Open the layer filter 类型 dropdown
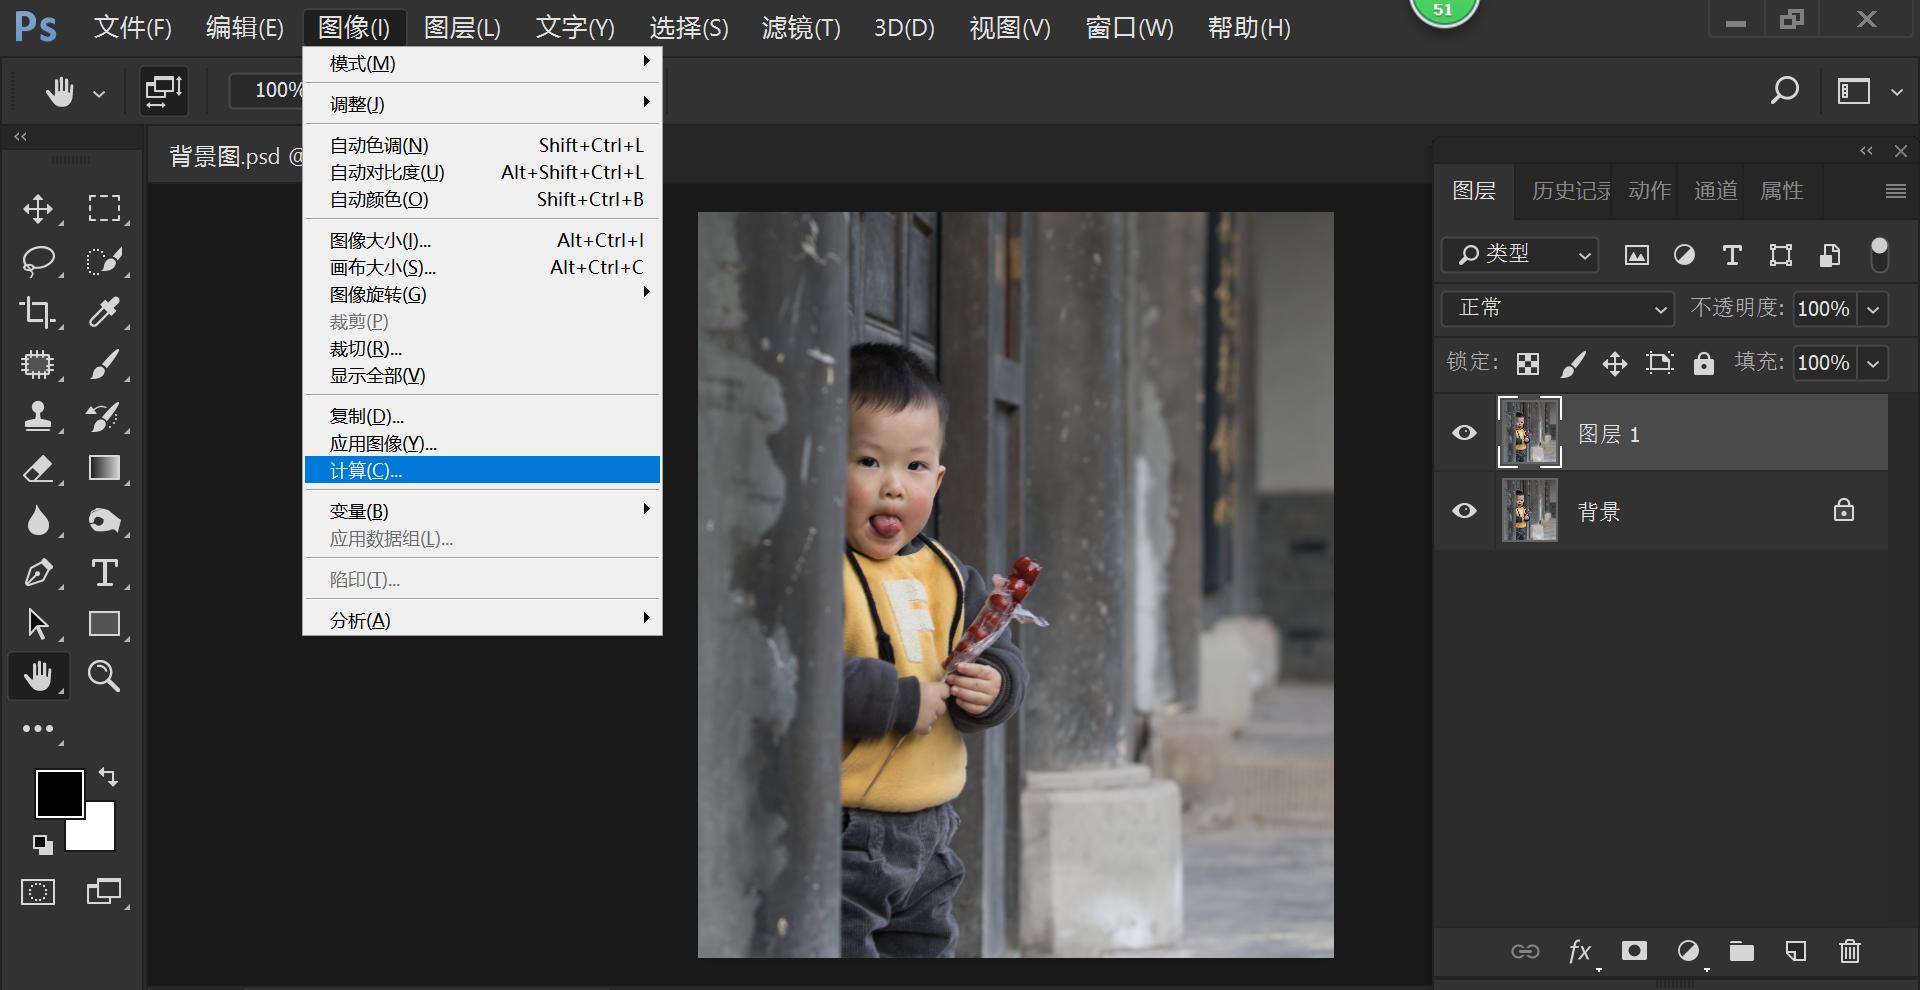Viewport: 1920px width, 990px height. click(x=1520, y=255)
